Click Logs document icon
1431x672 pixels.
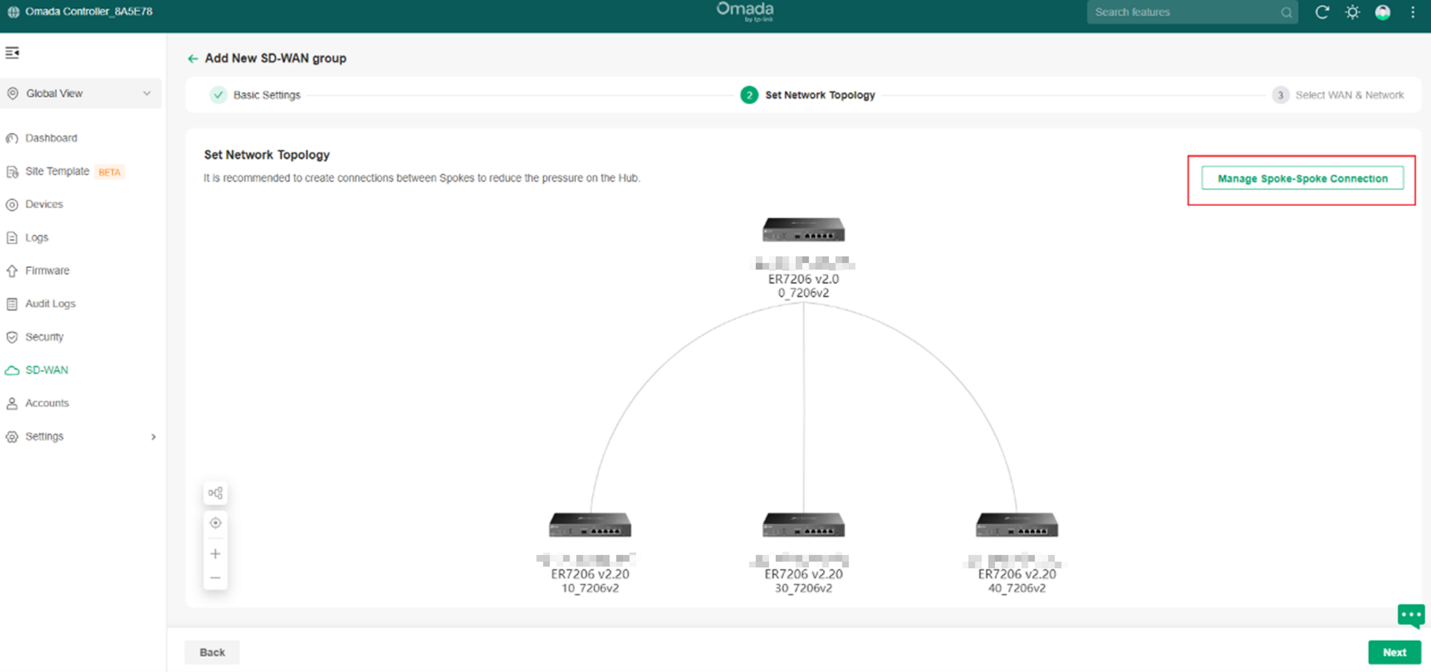[x=12, y=238]
